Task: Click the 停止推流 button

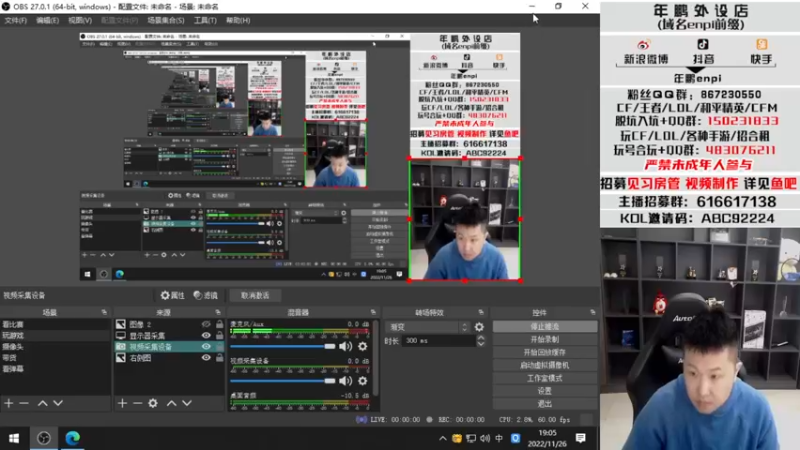Action: (544, 326)
